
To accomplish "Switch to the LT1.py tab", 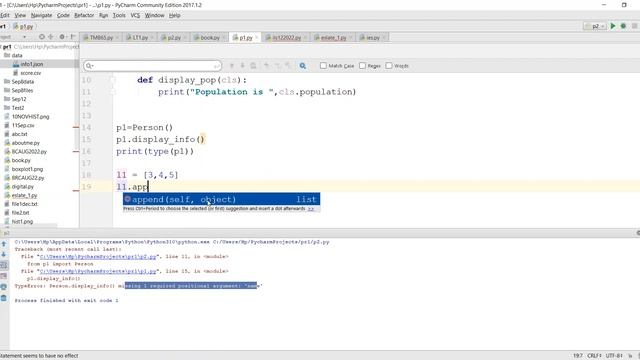I will click(140, 38).
